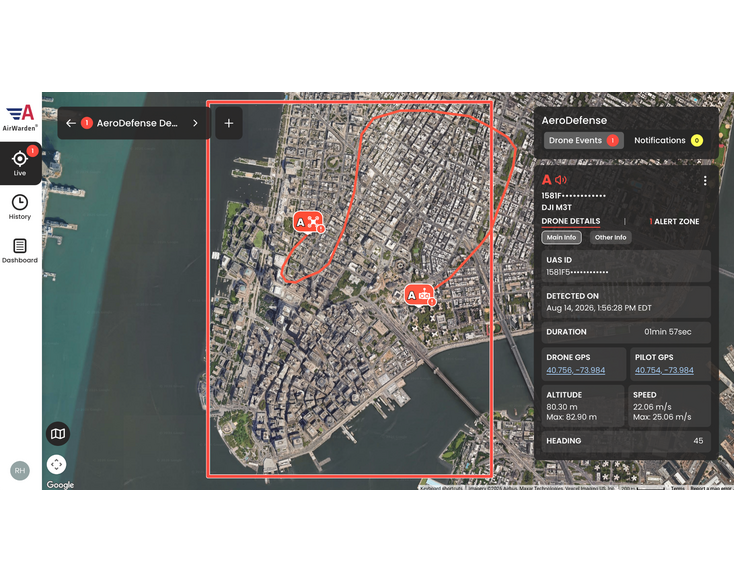Open the Live view in sidebar
The width and height of the screenshot is (734, 582).
(20, 163)
